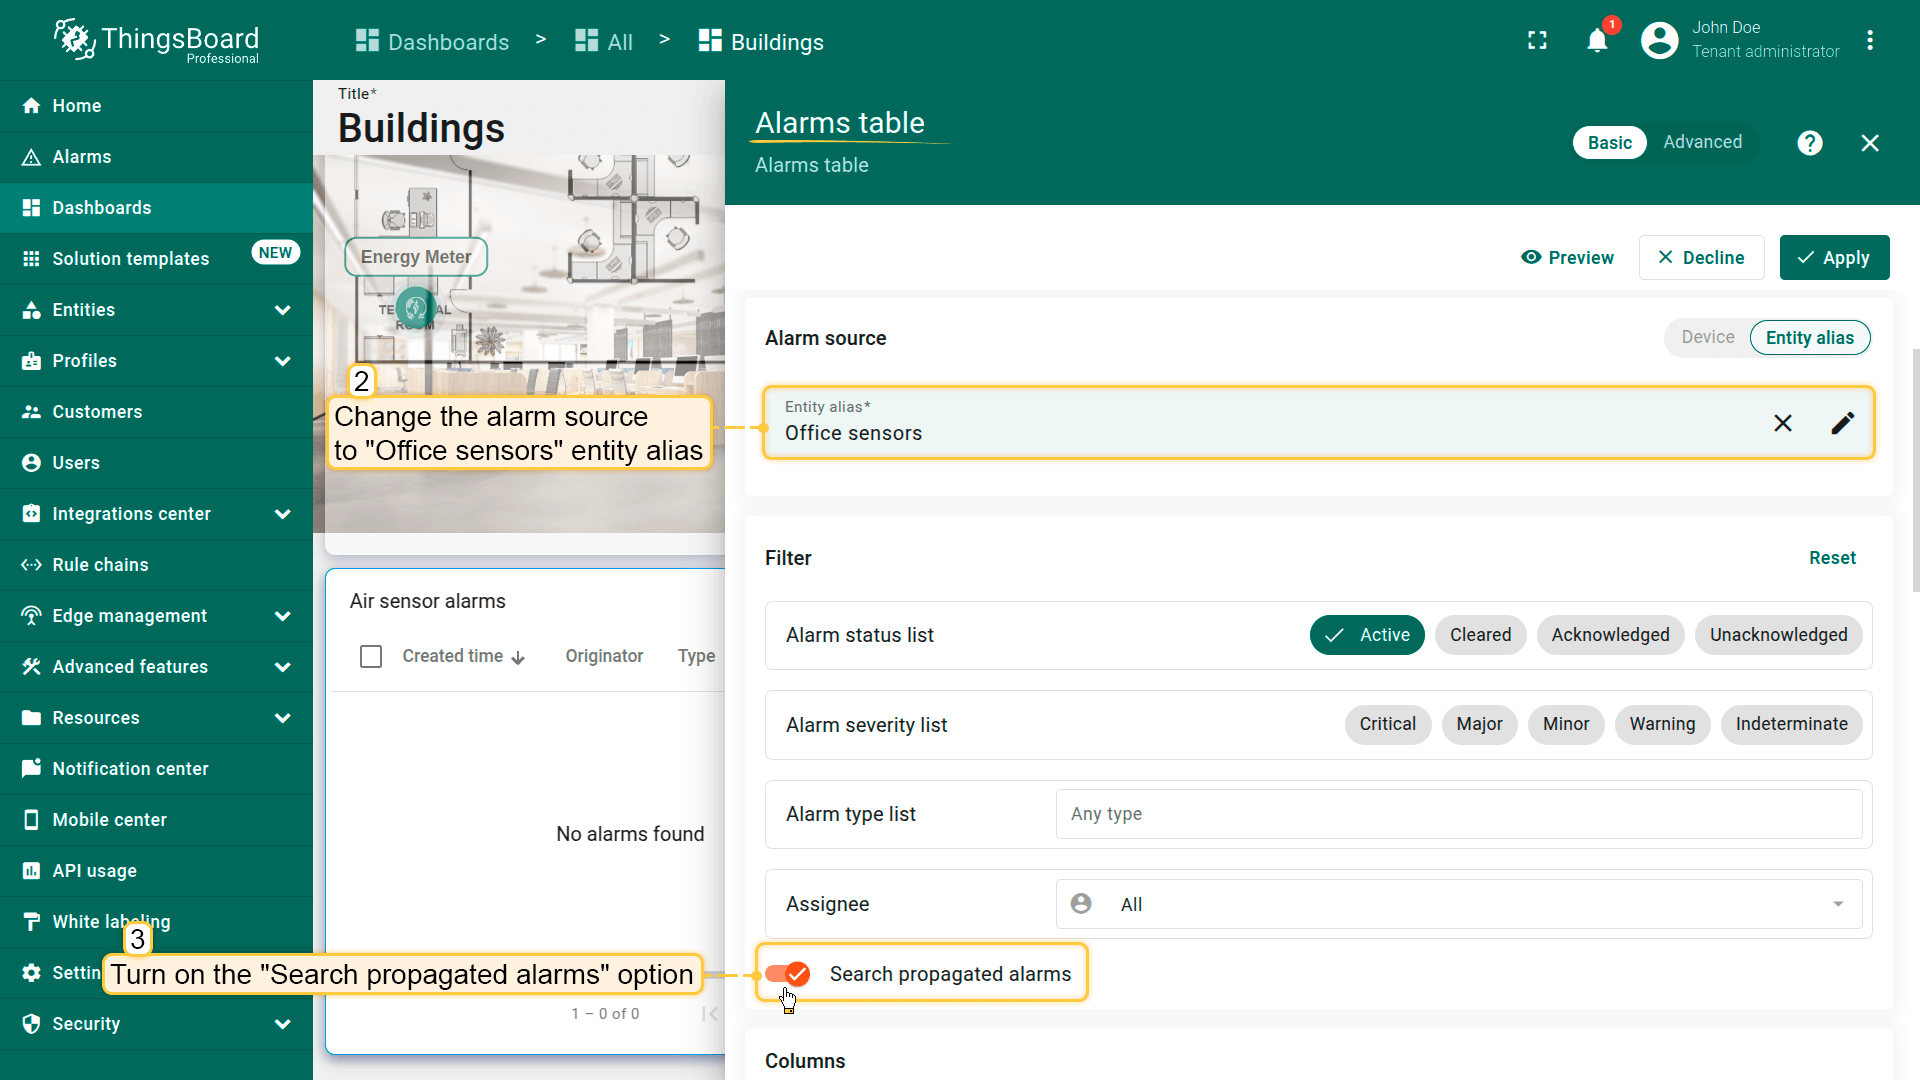
Task: Click the right-side panel scrollbar
Action: pyautogui.click(x=1914, y=470)
